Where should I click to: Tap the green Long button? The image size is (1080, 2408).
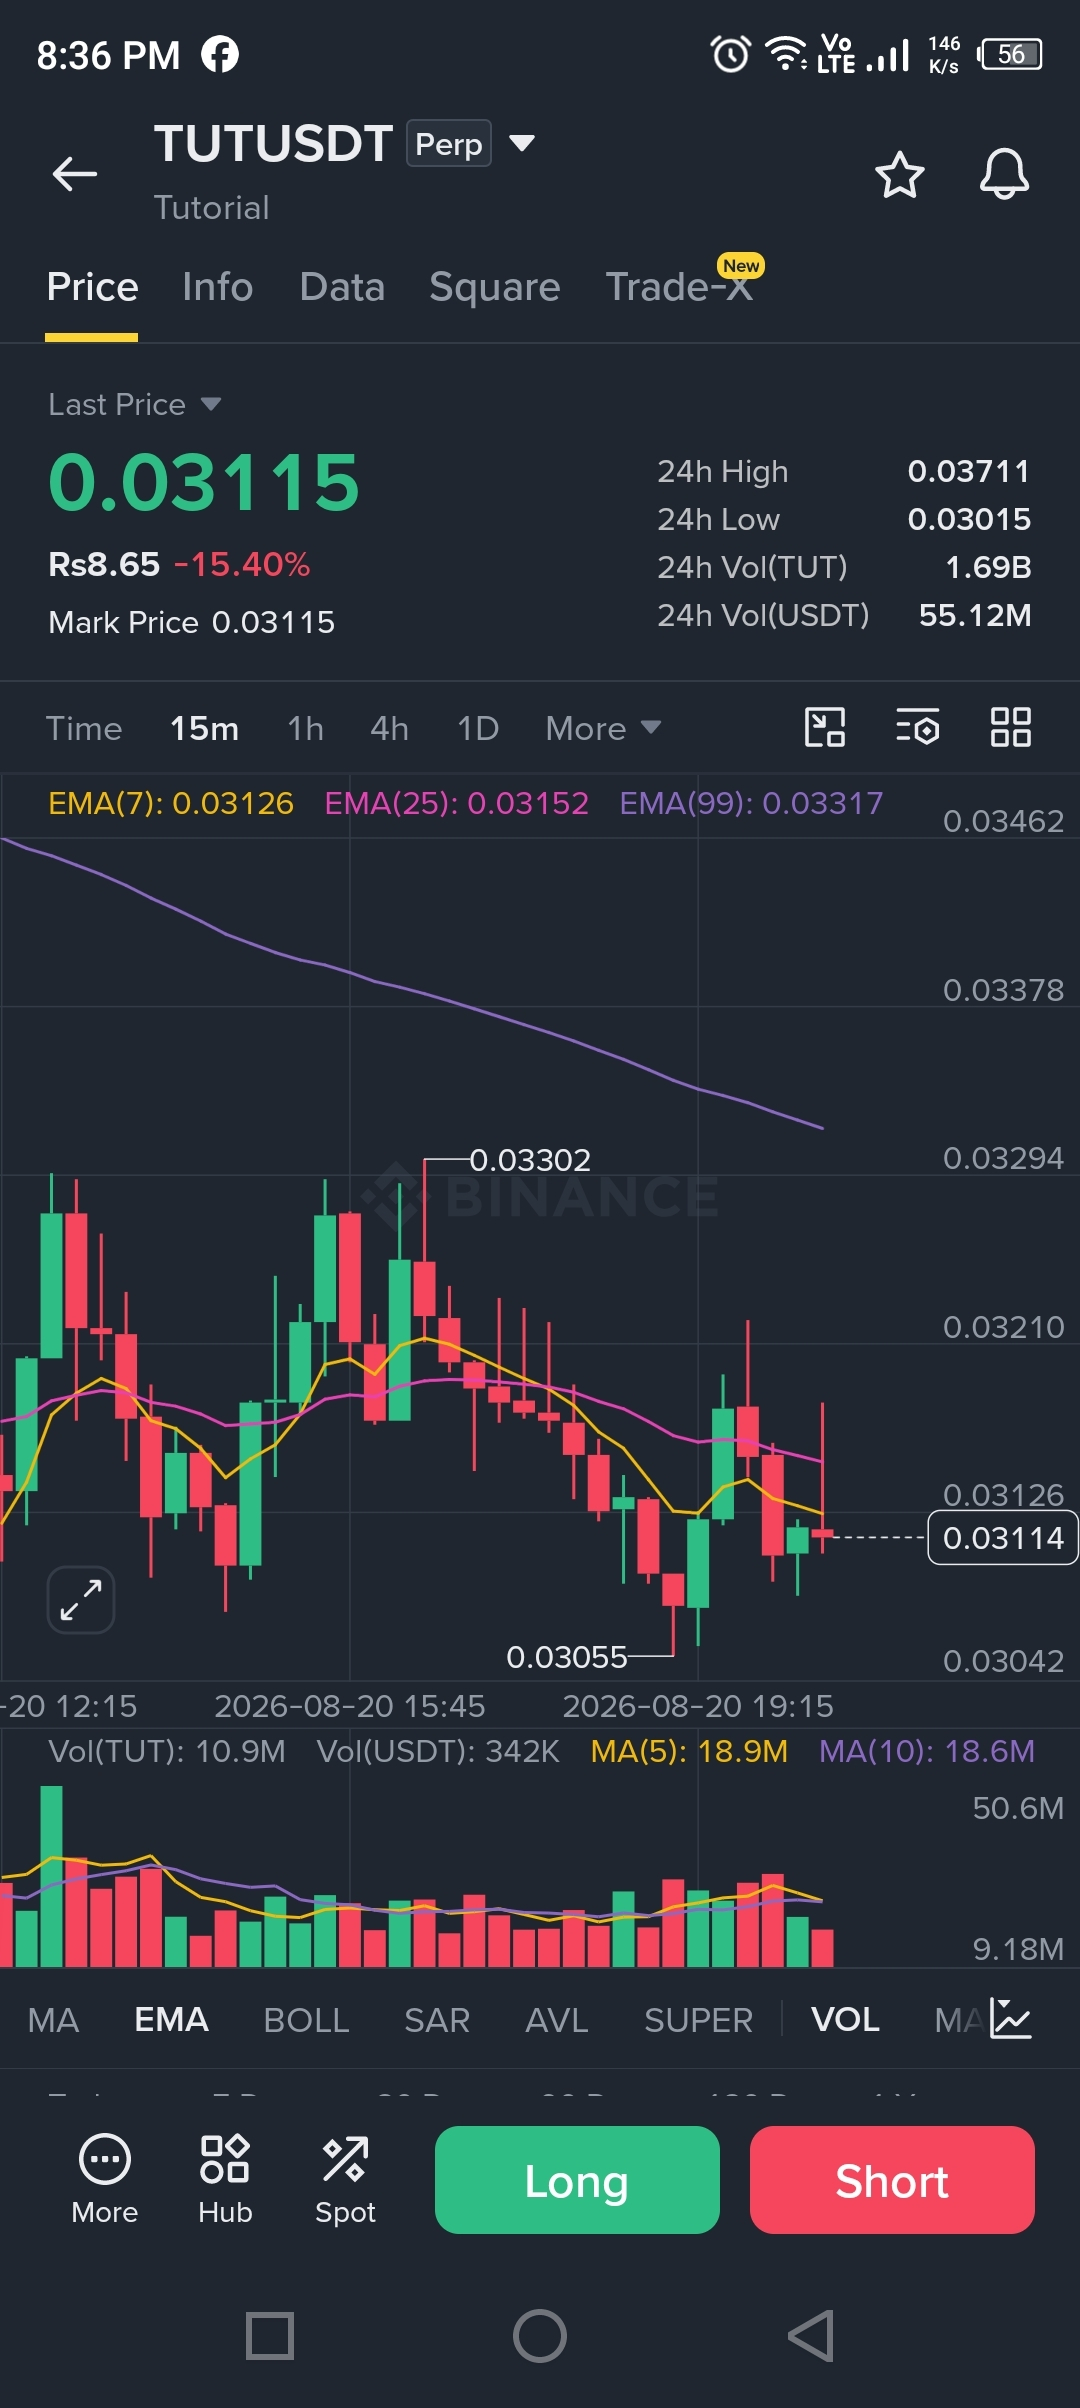(x=577, y=2180)
